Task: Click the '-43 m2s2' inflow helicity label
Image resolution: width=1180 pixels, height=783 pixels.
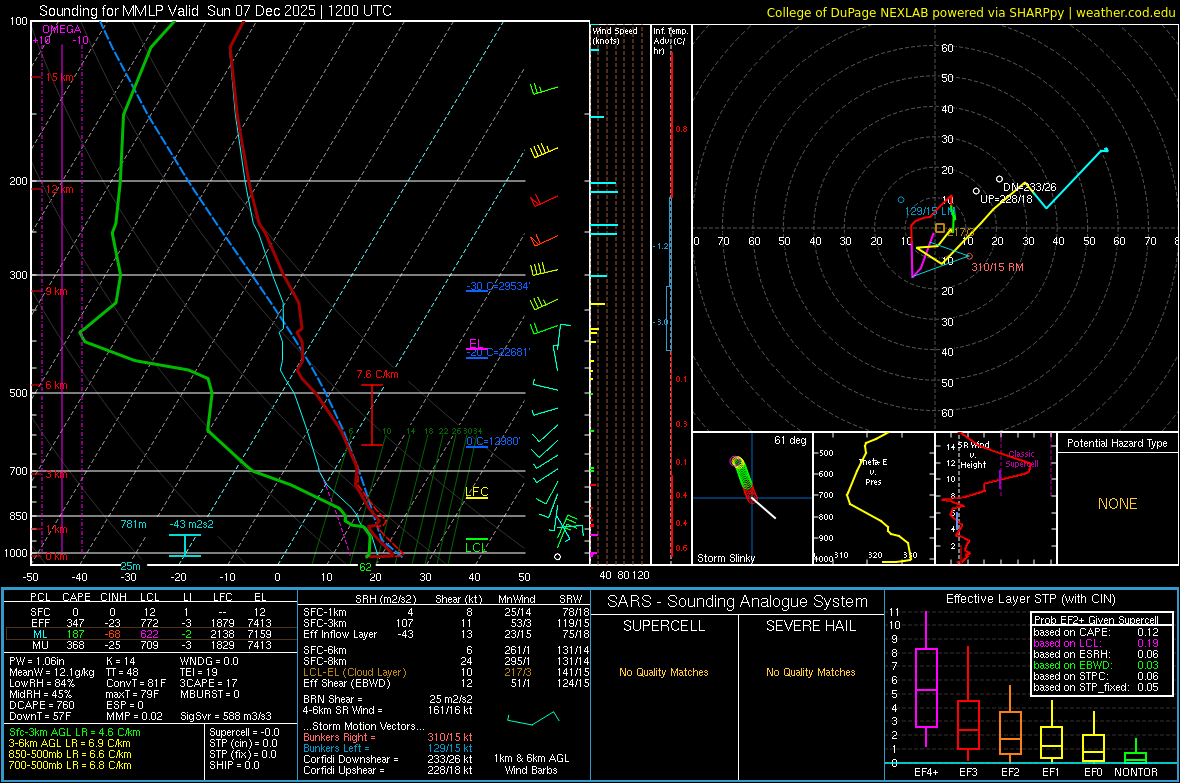Action: tap(191, 524)
